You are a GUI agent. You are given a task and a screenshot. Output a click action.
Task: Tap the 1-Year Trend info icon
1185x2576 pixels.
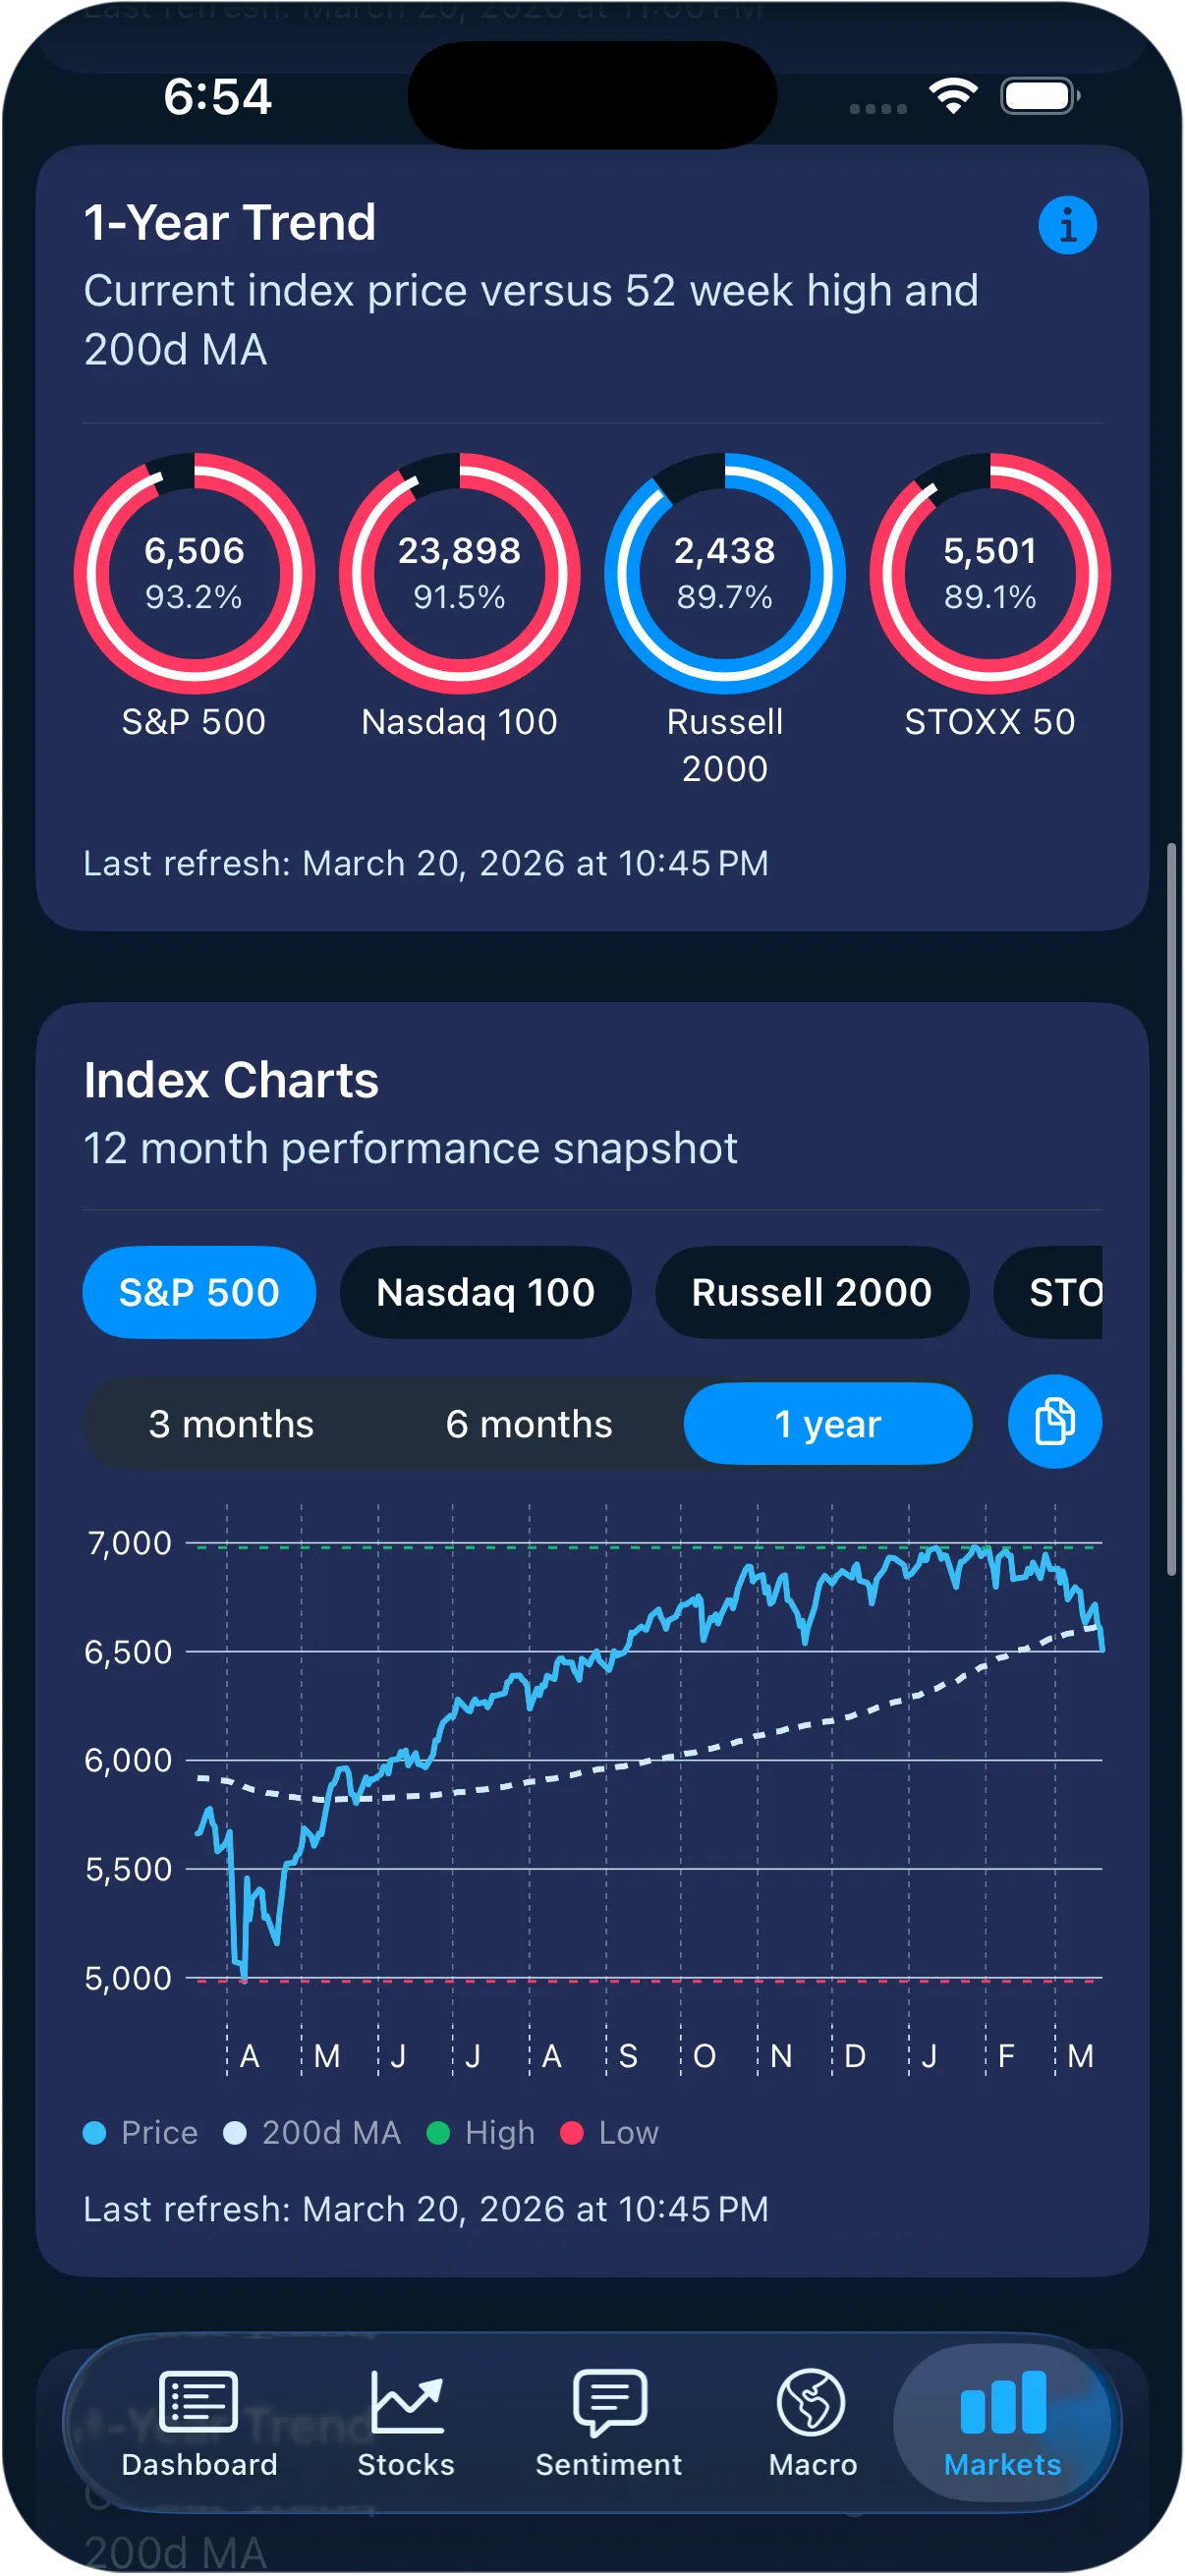(1067, 225)
